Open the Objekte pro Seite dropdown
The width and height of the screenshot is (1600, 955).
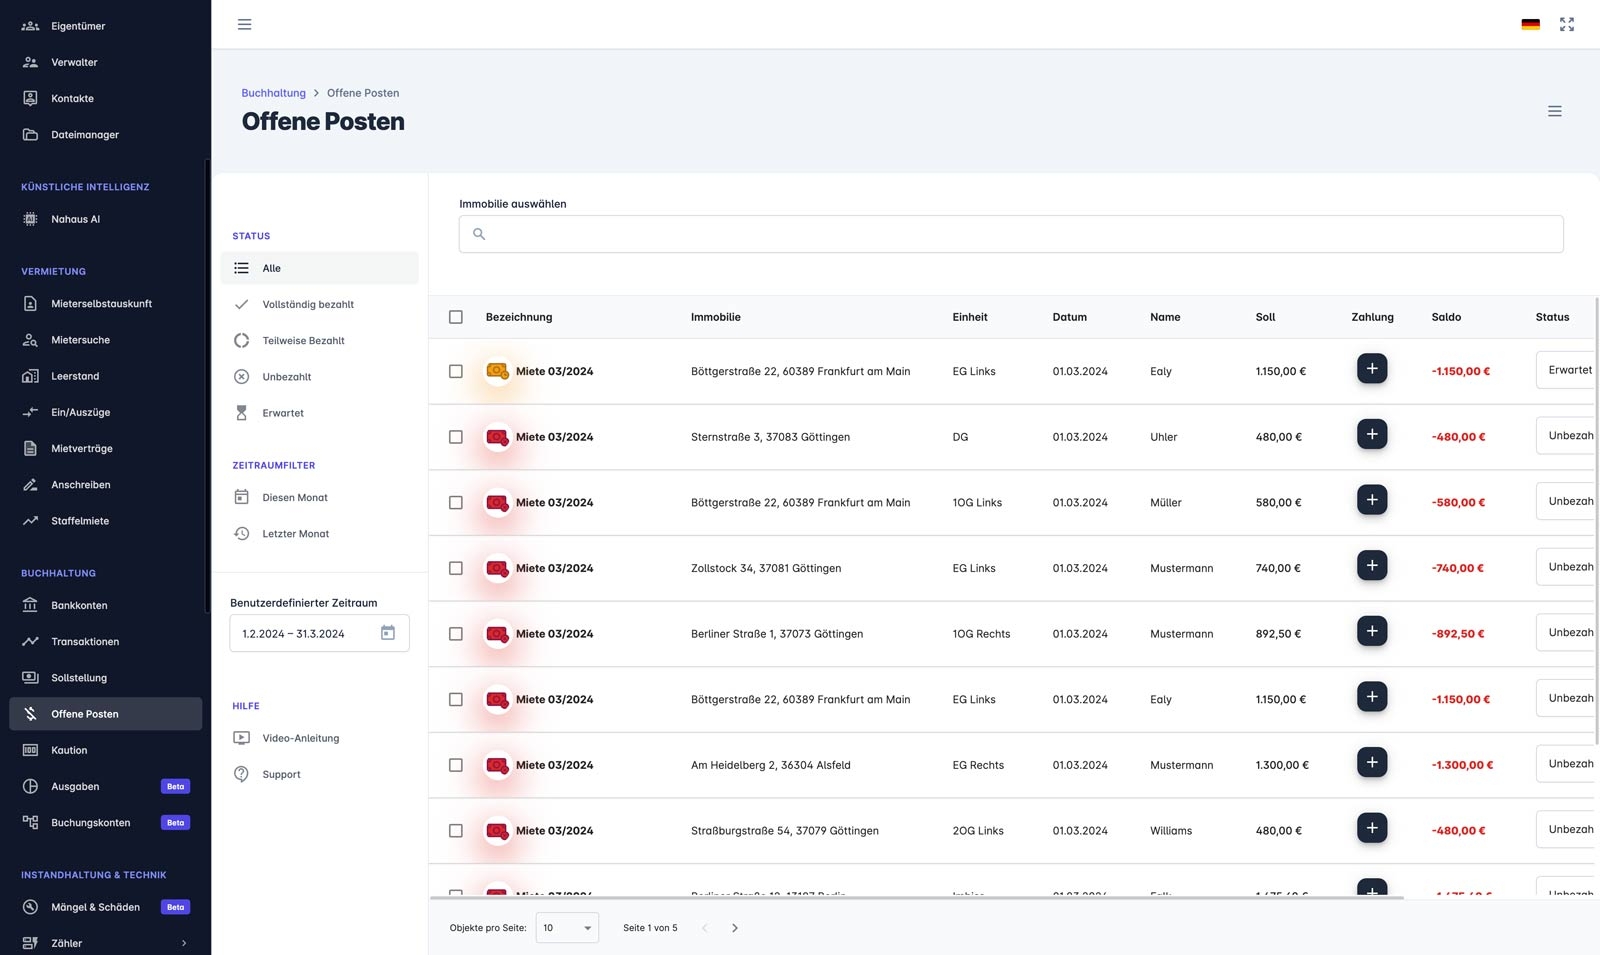[567, 928]
